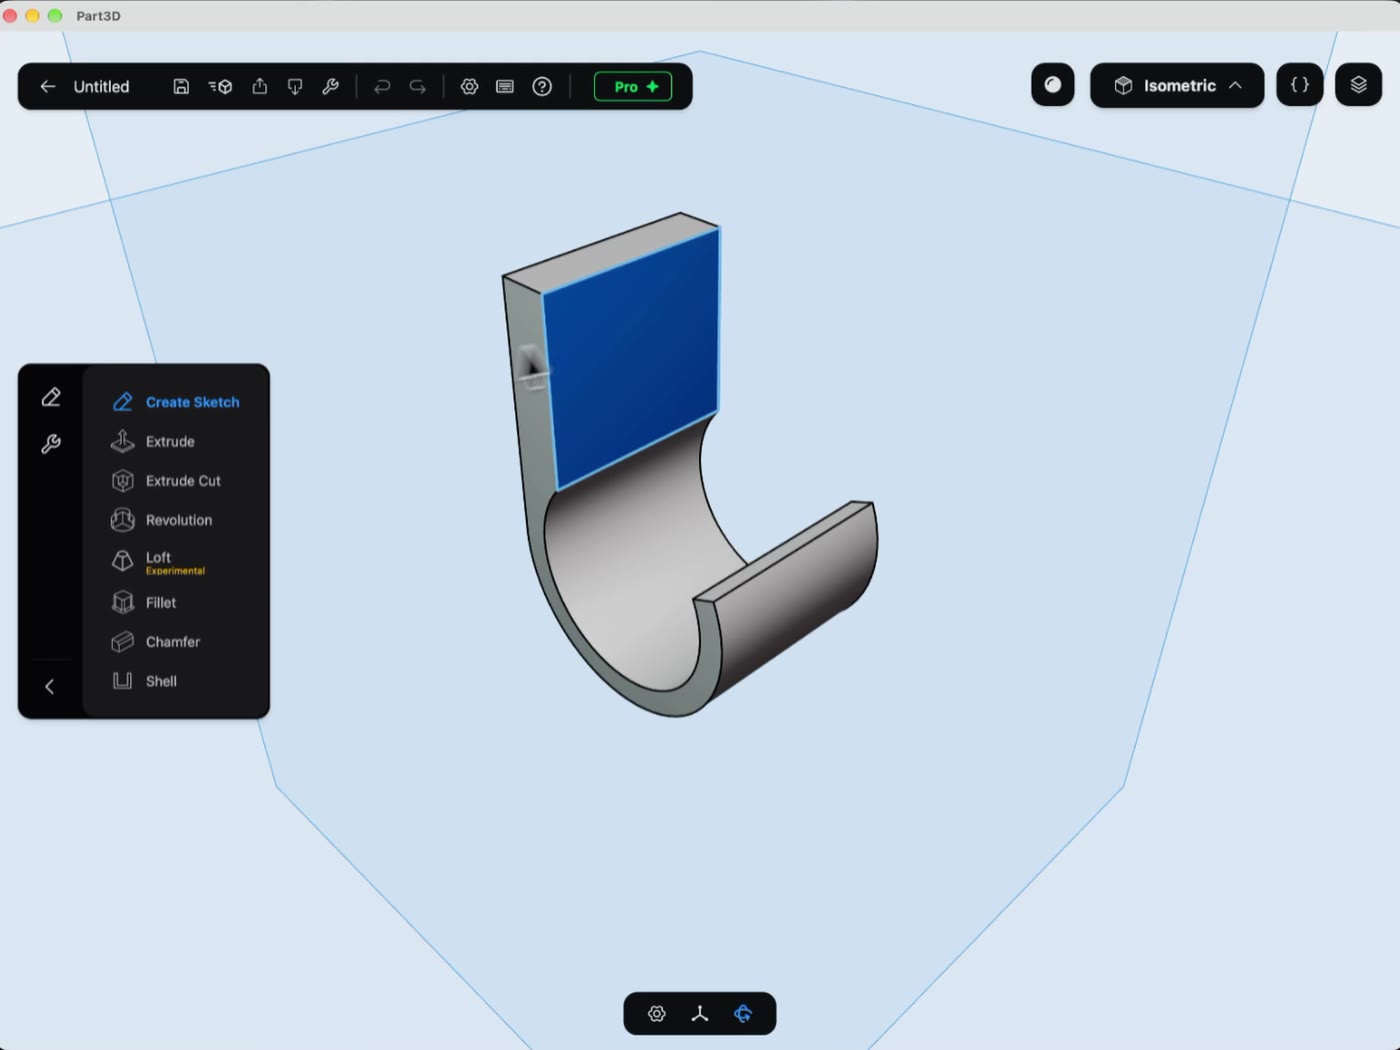Open the layers stack icon

1358,85
